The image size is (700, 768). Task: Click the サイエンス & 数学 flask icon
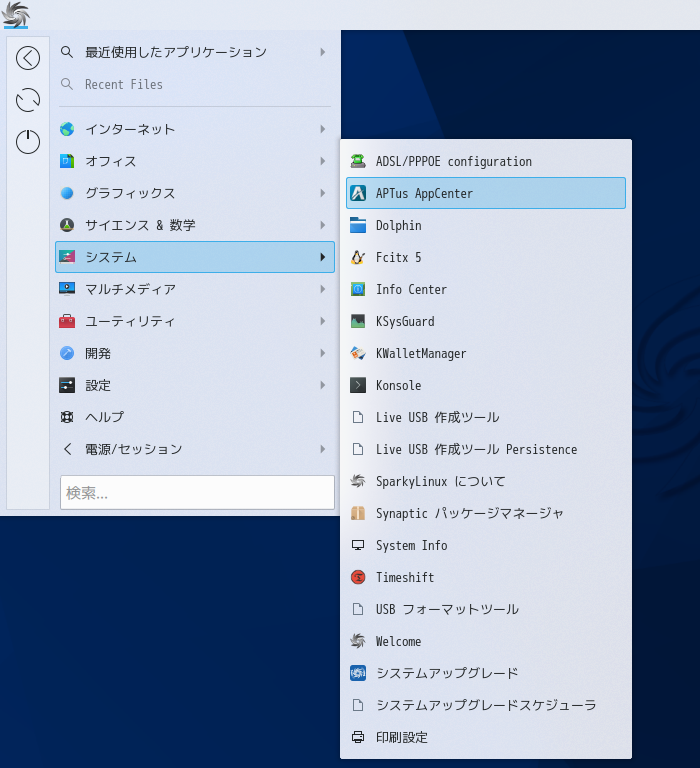(x=67, y=225)
